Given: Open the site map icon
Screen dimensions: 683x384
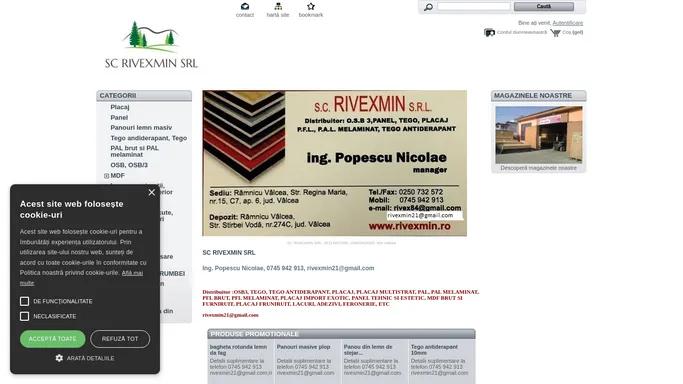Looking at the screenshot, I should (x=278, y=6).
